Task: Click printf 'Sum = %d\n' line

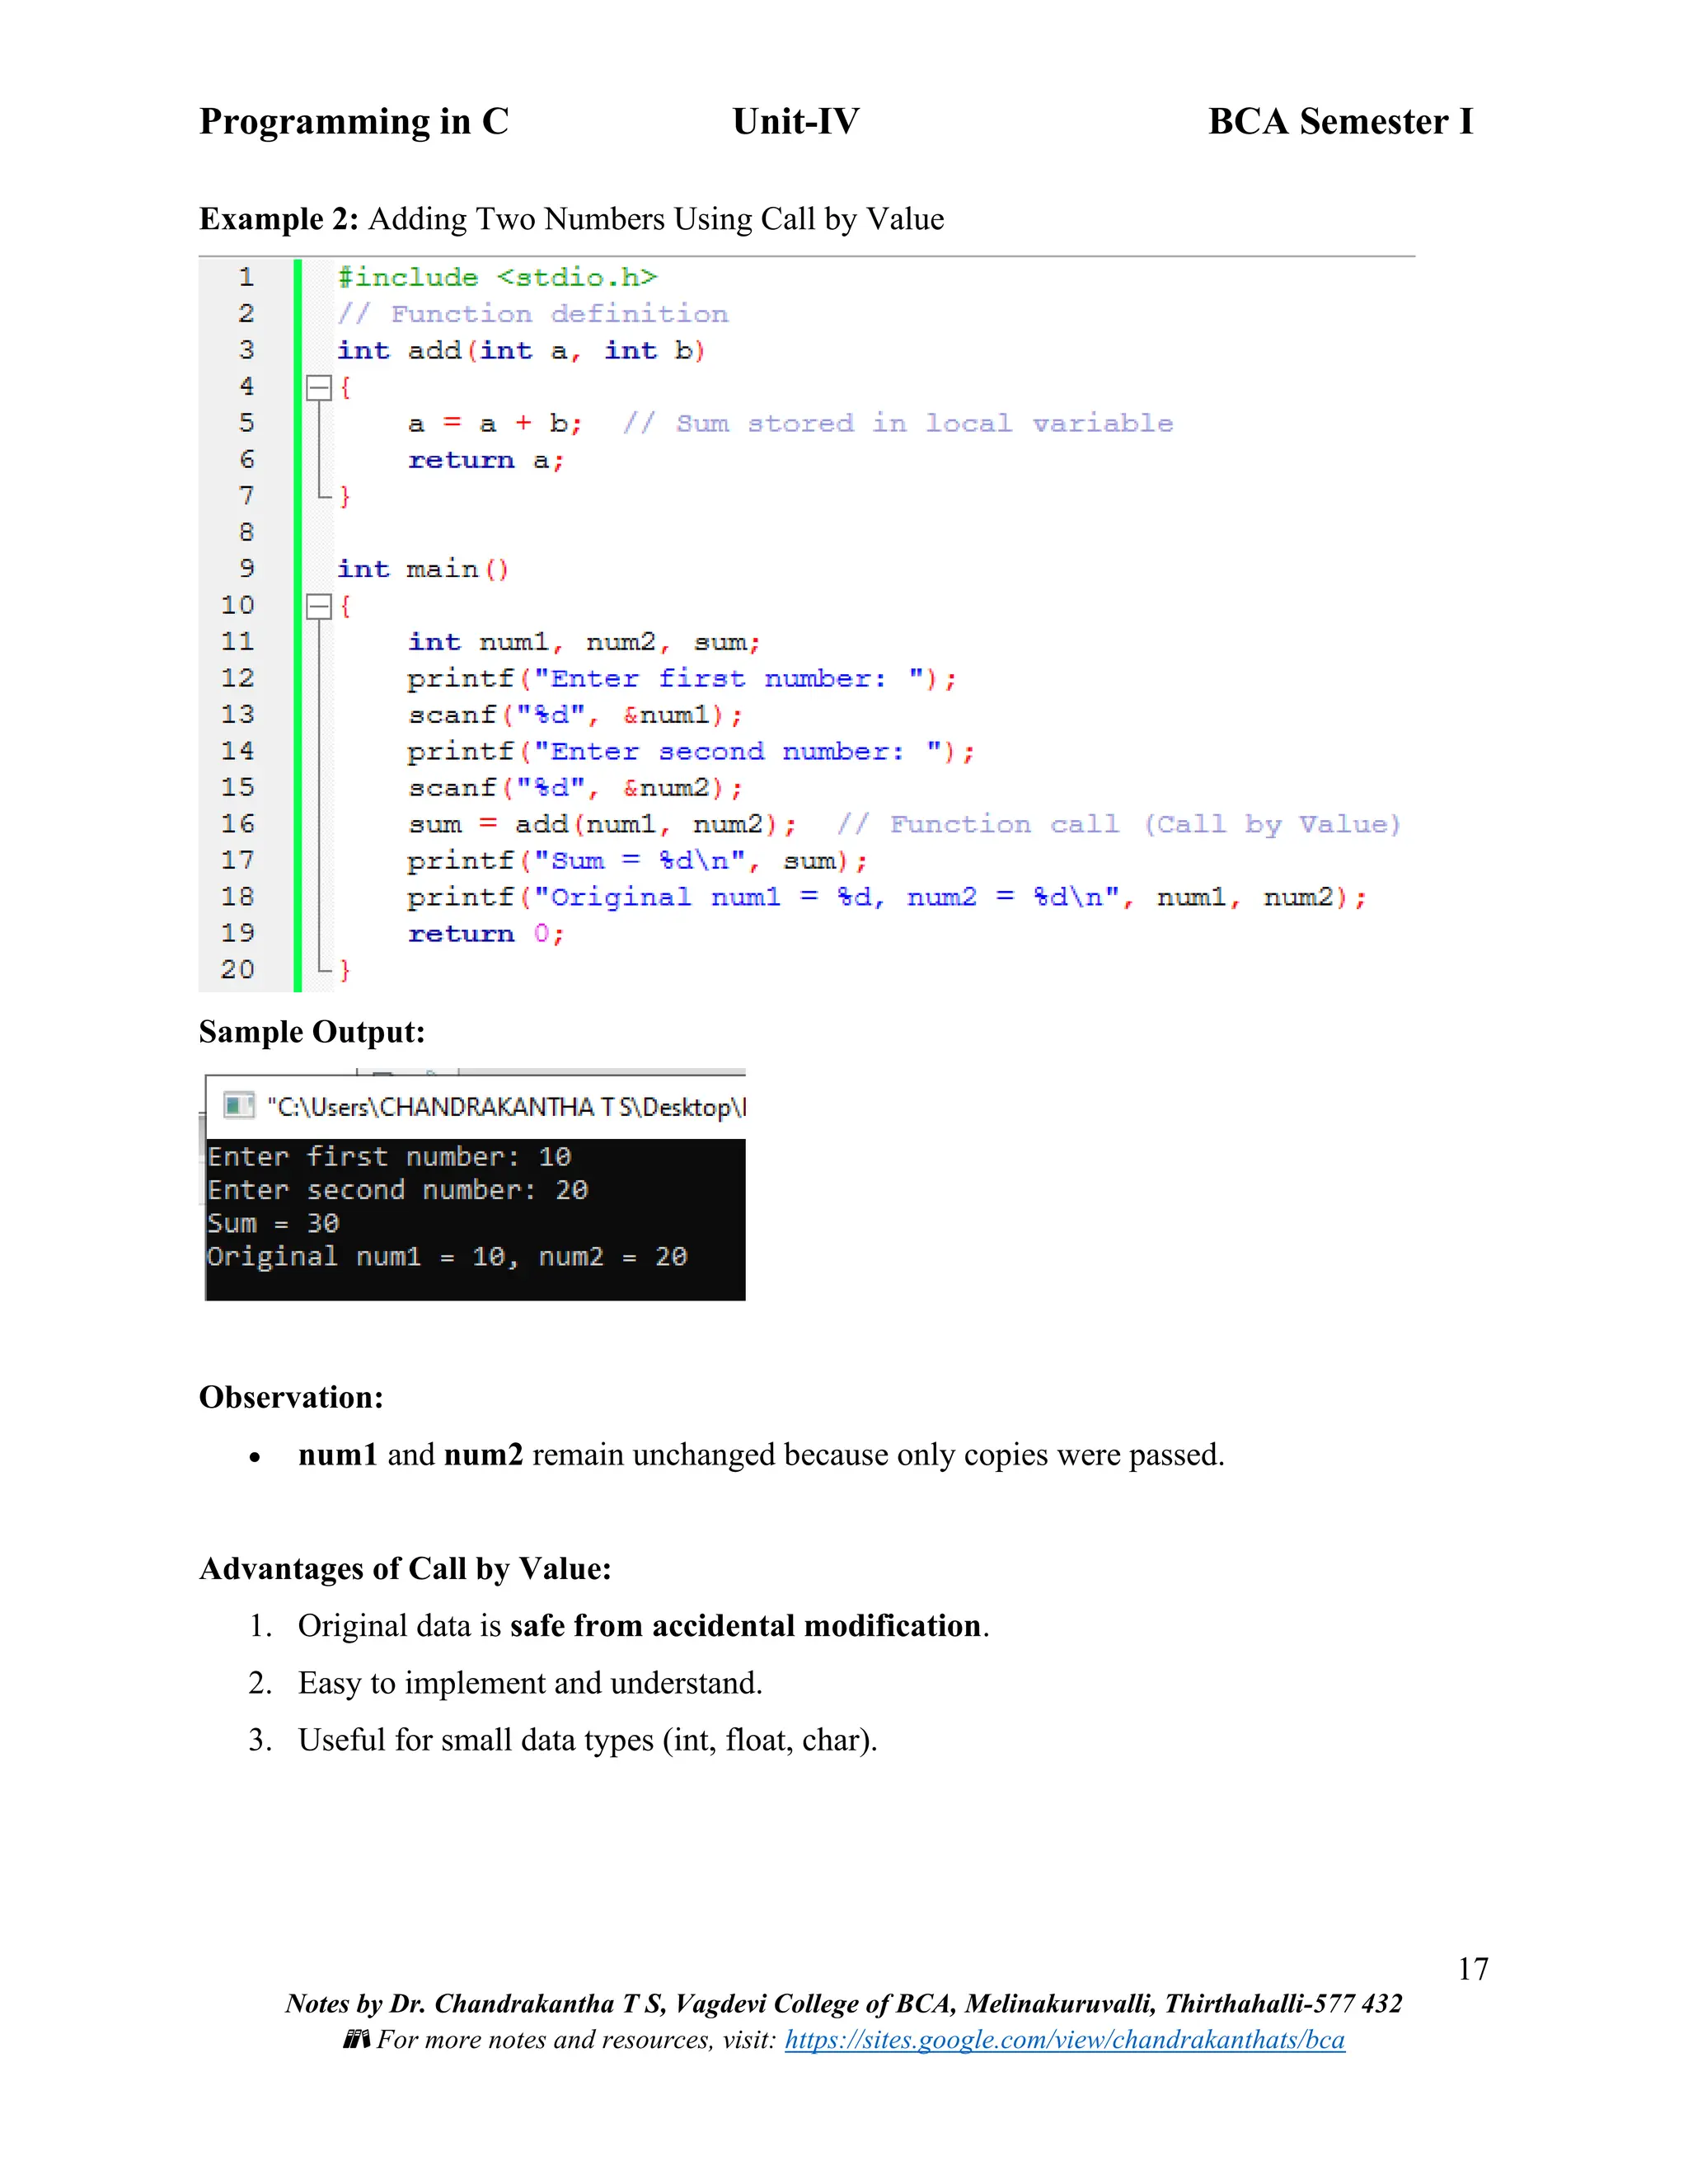Action: [637, 861]
